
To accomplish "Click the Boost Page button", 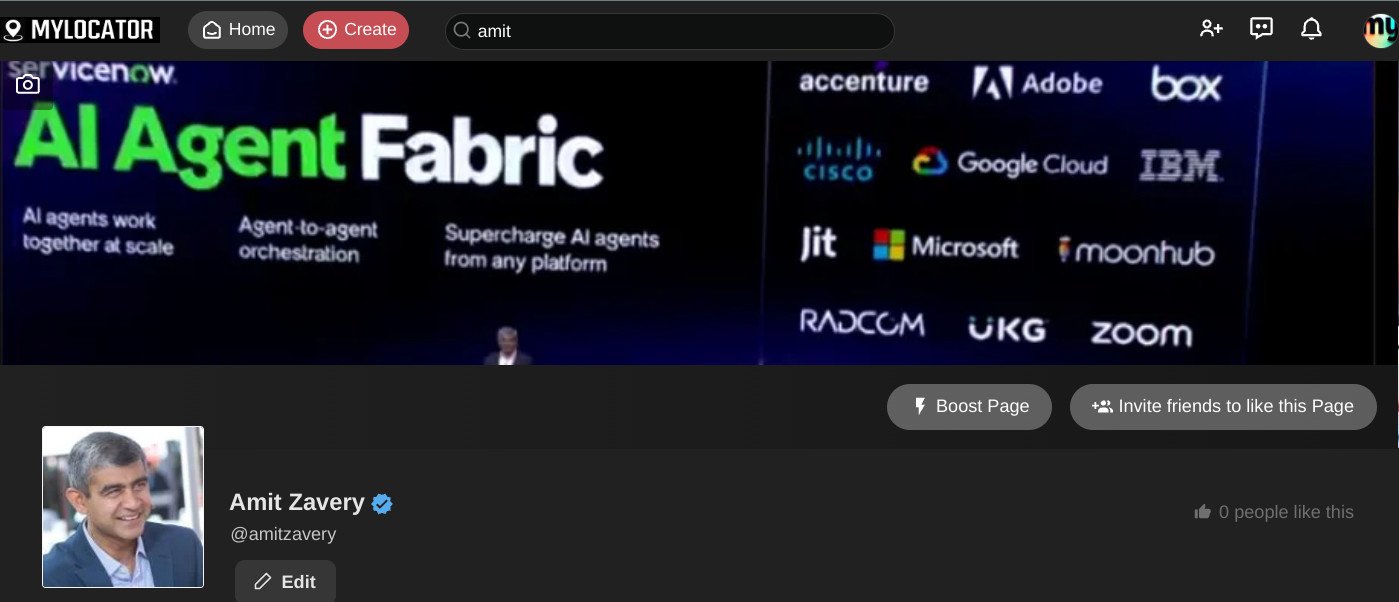I will point(969,406).
